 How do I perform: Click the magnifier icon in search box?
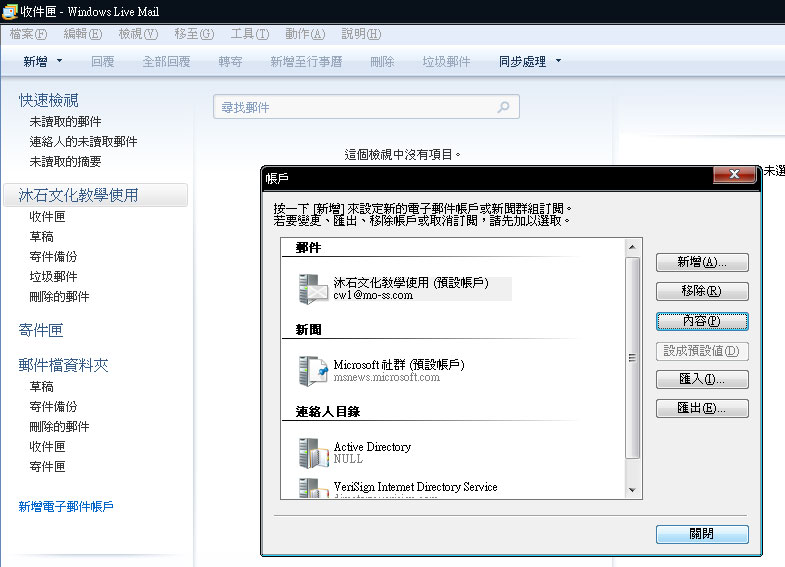tap(503, 107)
